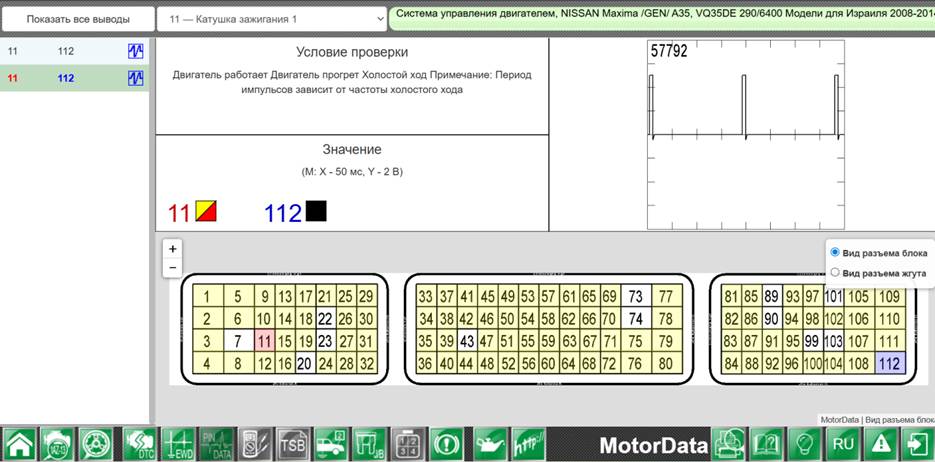
Task: Click the red '11' pin label under Значение
Action: point(178,213)
